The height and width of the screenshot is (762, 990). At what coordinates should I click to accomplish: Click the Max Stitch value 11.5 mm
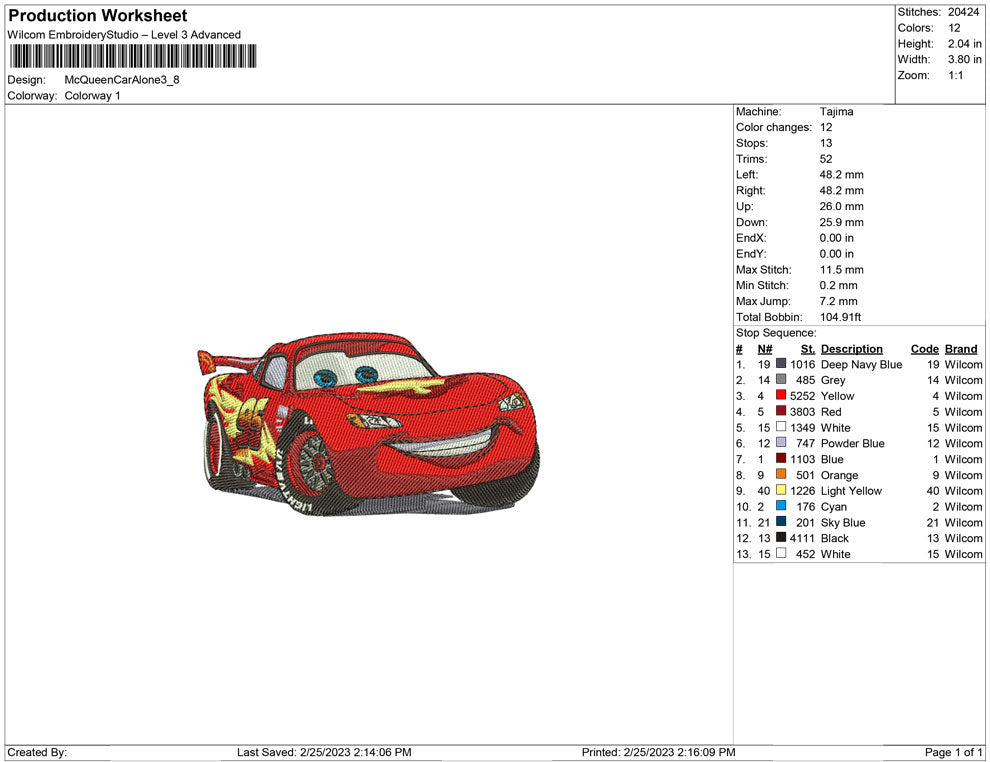coord(842,270)
